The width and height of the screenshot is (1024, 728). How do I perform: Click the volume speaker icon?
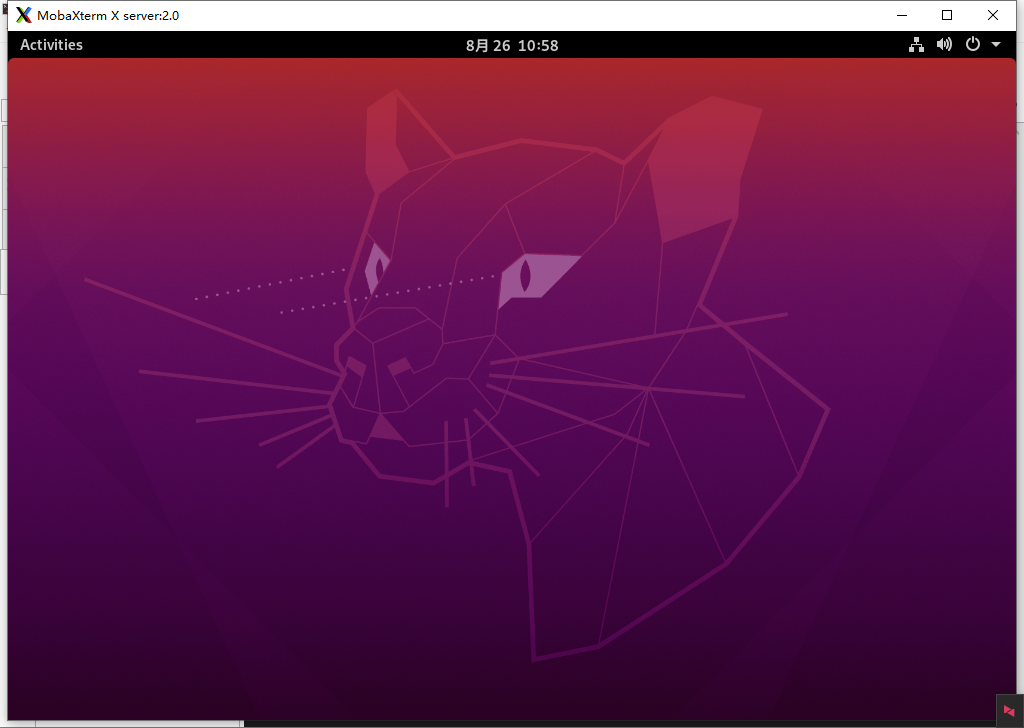[x=944, y=44]
